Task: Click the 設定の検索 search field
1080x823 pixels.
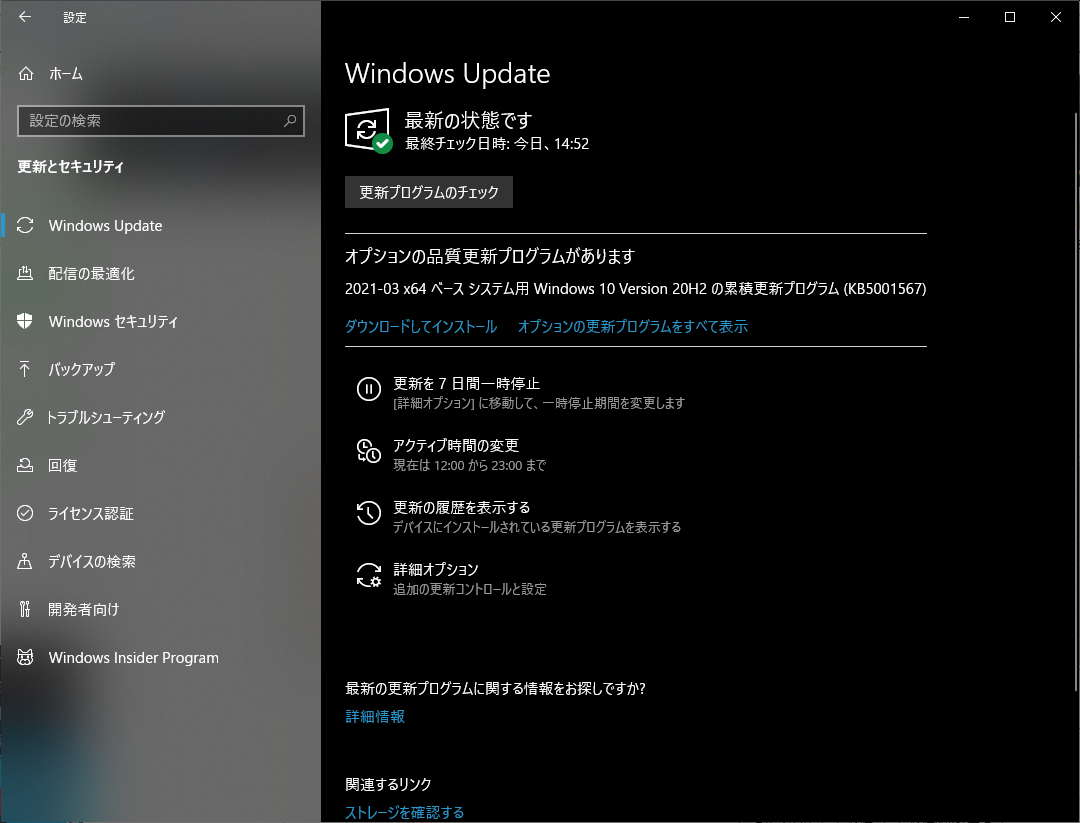Action: pos(160,121)
